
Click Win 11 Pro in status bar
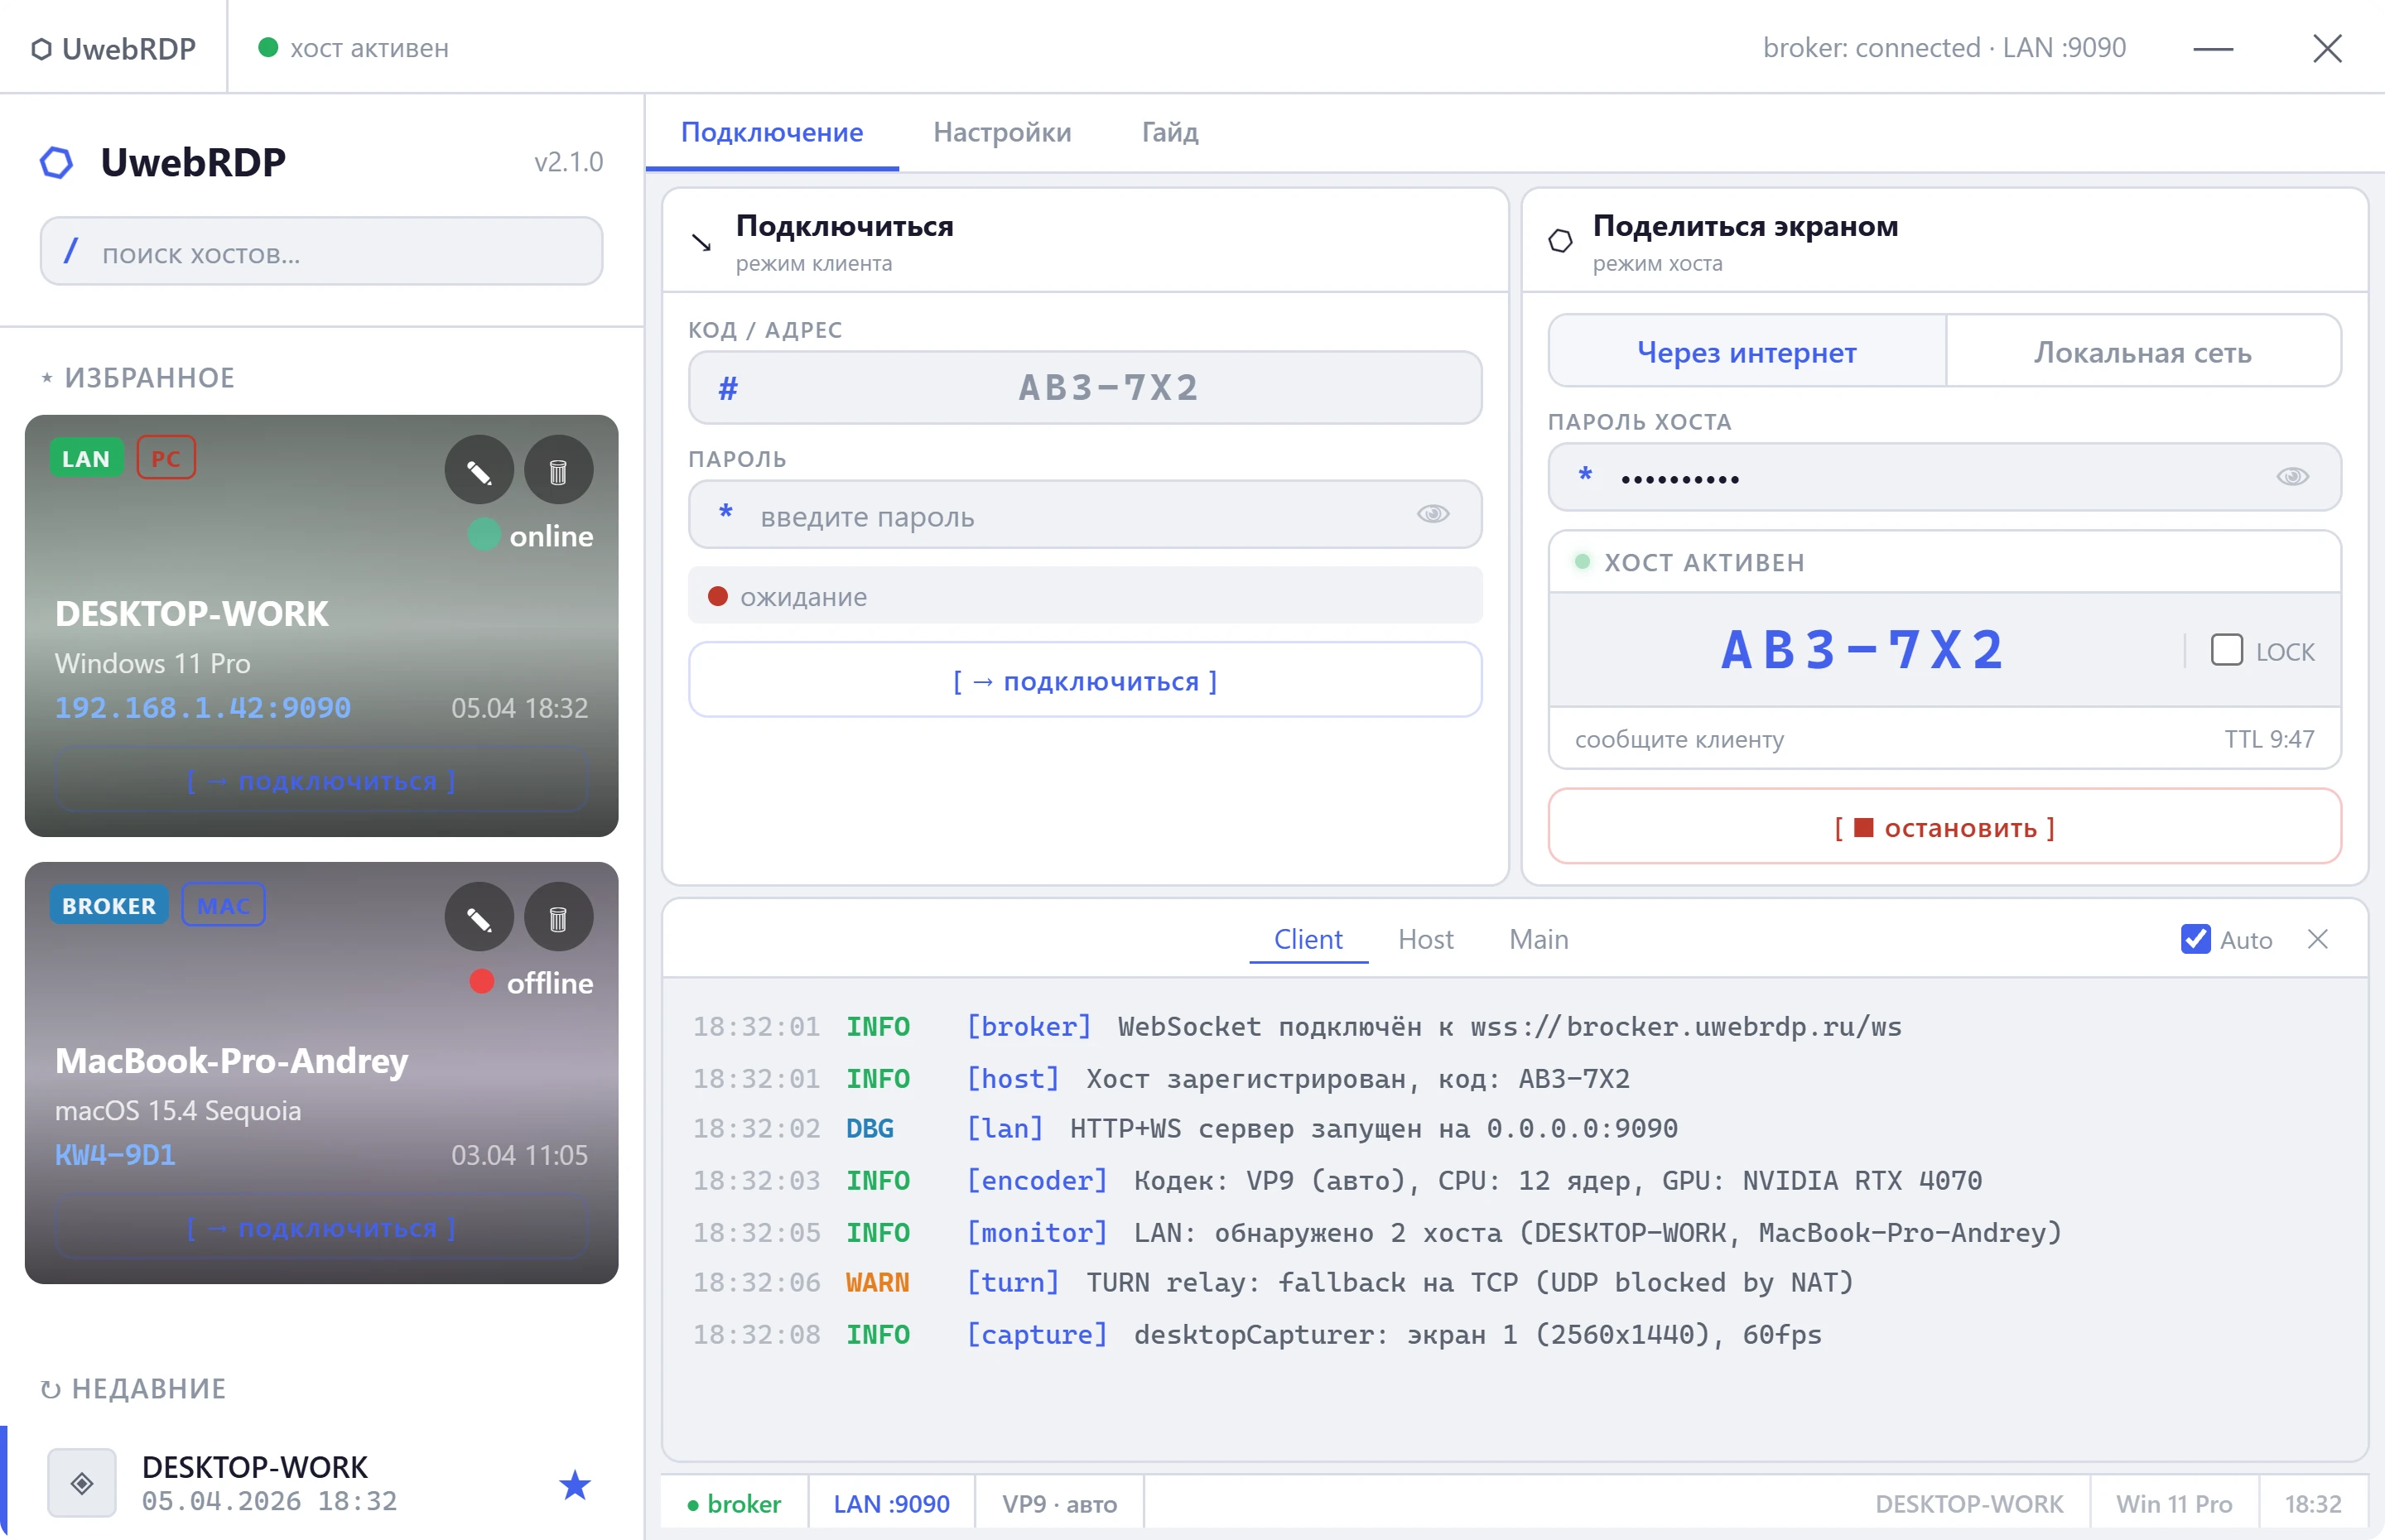[x=2174, y=1504]
